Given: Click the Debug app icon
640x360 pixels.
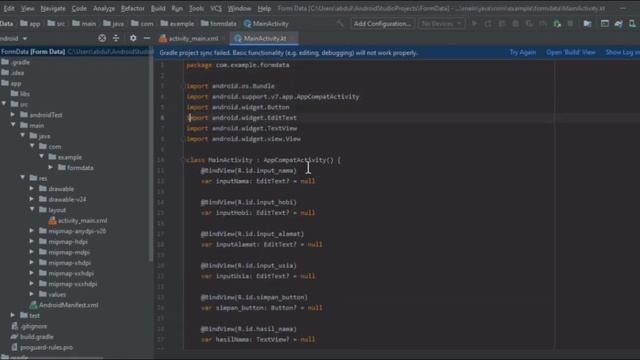Looking at the screenshot, I should tap(516, 24).
